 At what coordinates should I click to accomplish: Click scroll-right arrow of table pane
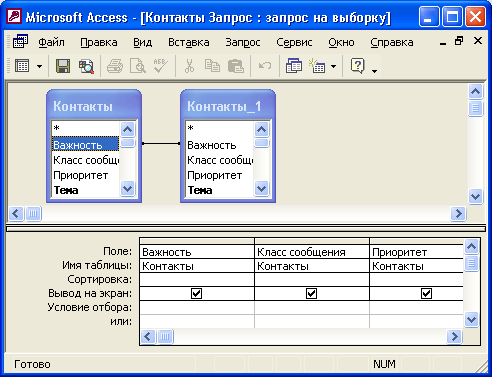tap(458, 213)
